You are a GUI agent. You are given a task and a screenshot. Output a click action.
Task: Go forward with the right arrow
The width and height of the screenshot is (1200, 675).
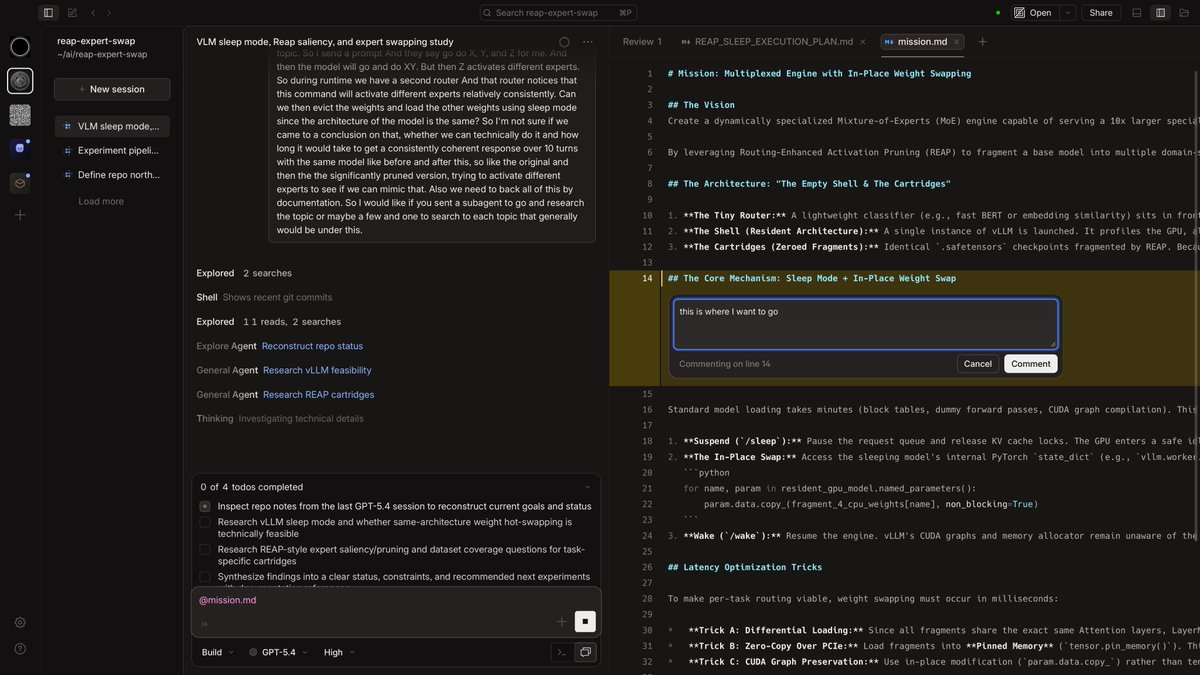(x=108, y=13)
